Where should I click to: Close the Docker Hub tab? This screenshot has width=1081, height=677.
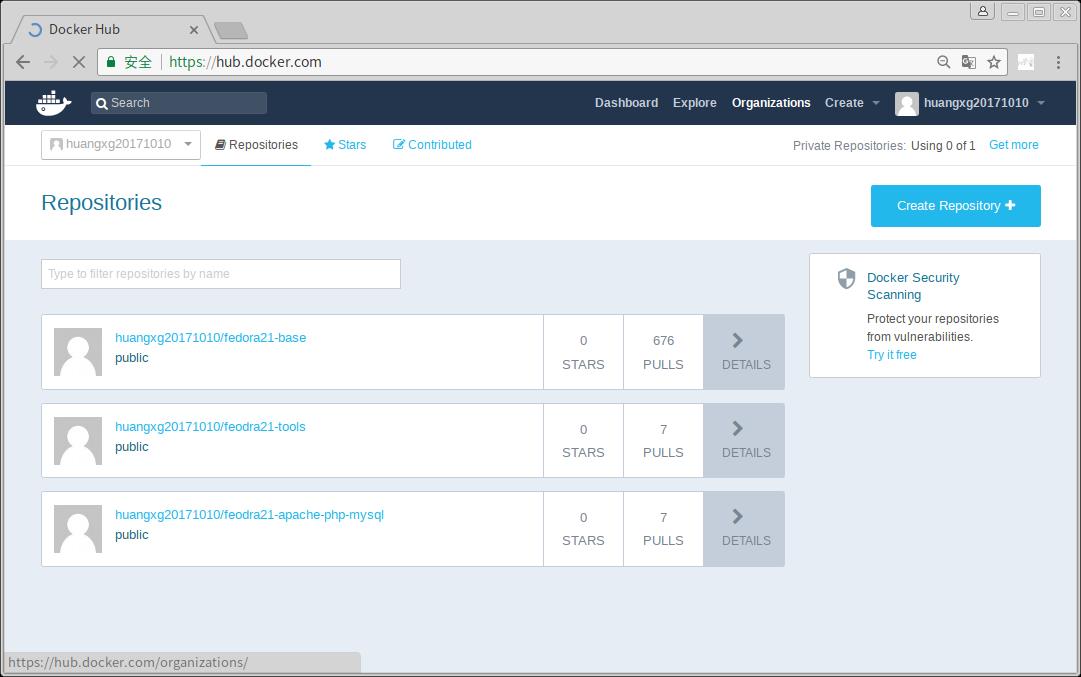(194, 30)
